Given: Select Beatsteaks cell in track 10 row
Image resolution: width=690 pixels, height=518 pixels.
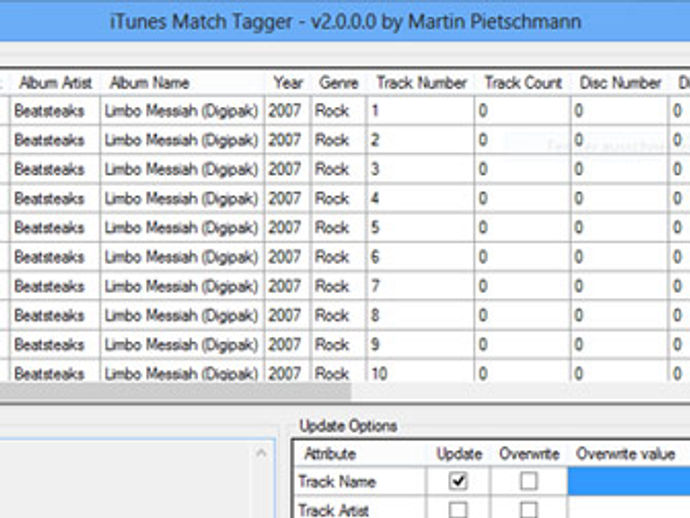Looking at the screenshot, I should point(55,373).
